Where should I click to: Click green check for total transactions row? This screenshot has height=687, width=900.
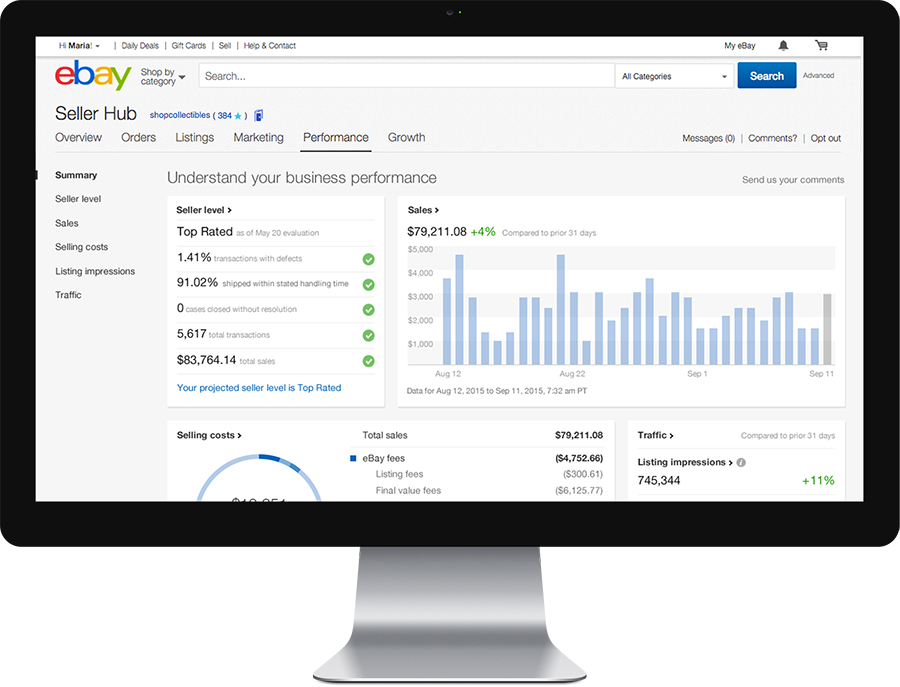[368, 336]
